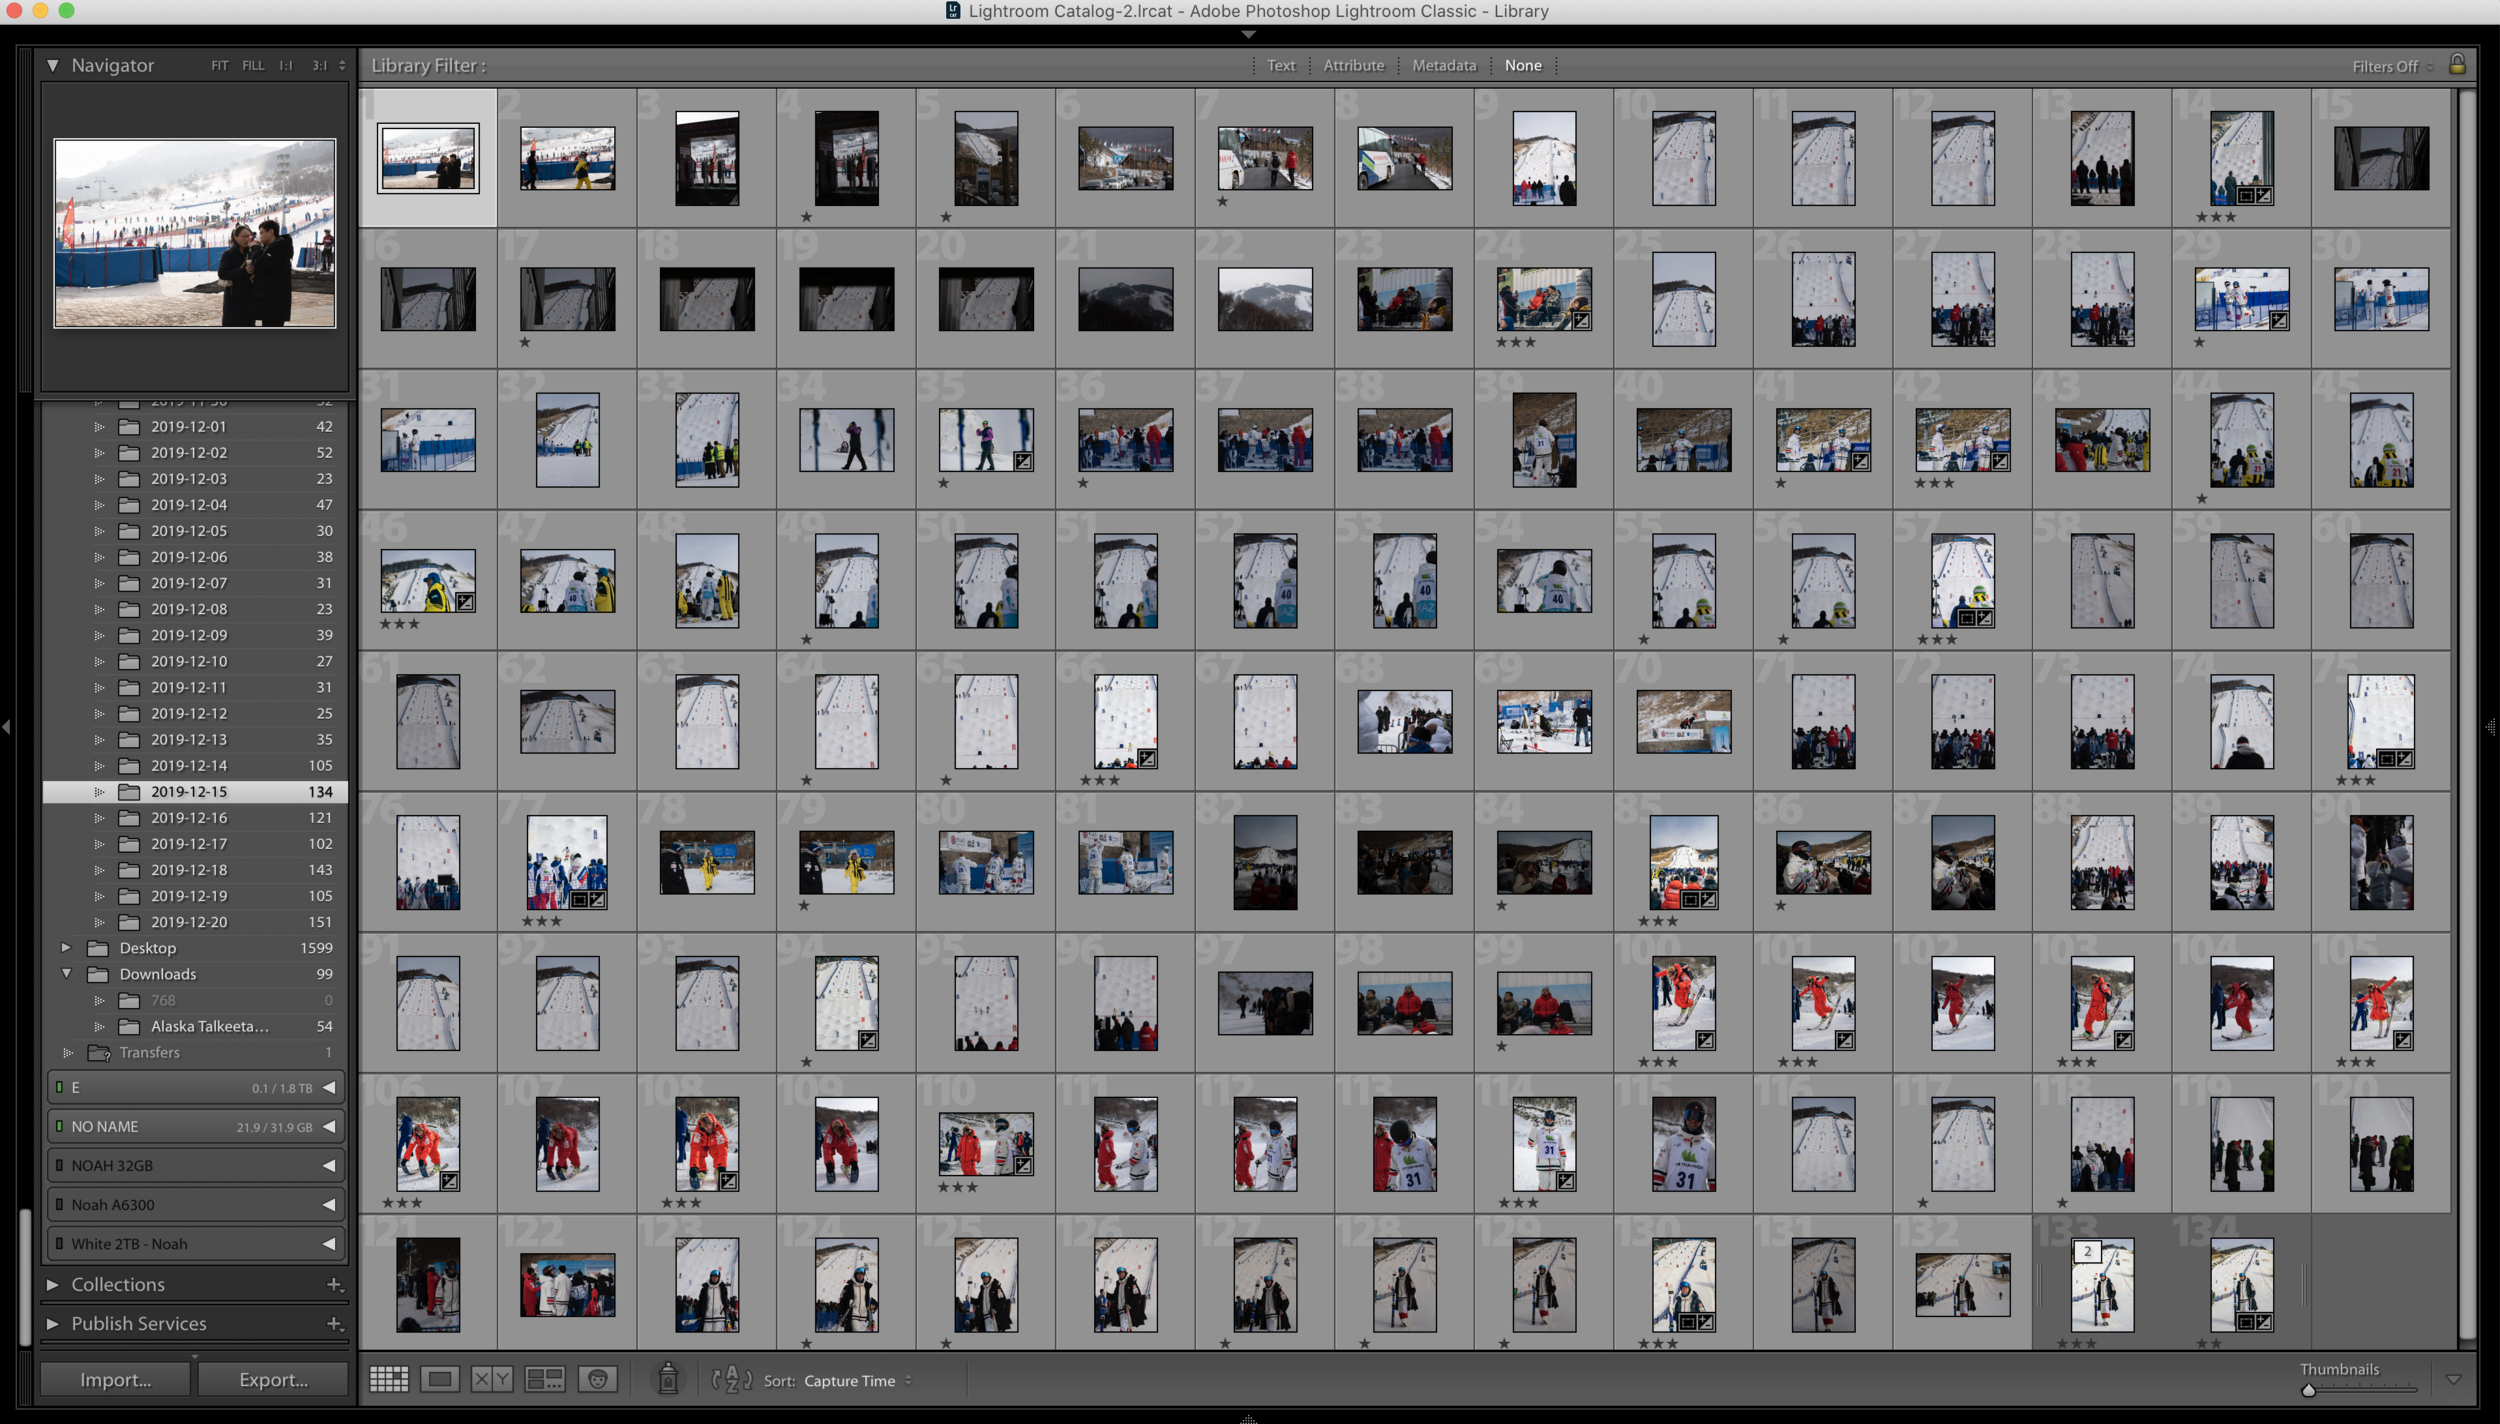Select thumbnail 100 red skier photo
Image resolution: width=2500 pixels, height=1424 pixels.
[1684, 1003]
